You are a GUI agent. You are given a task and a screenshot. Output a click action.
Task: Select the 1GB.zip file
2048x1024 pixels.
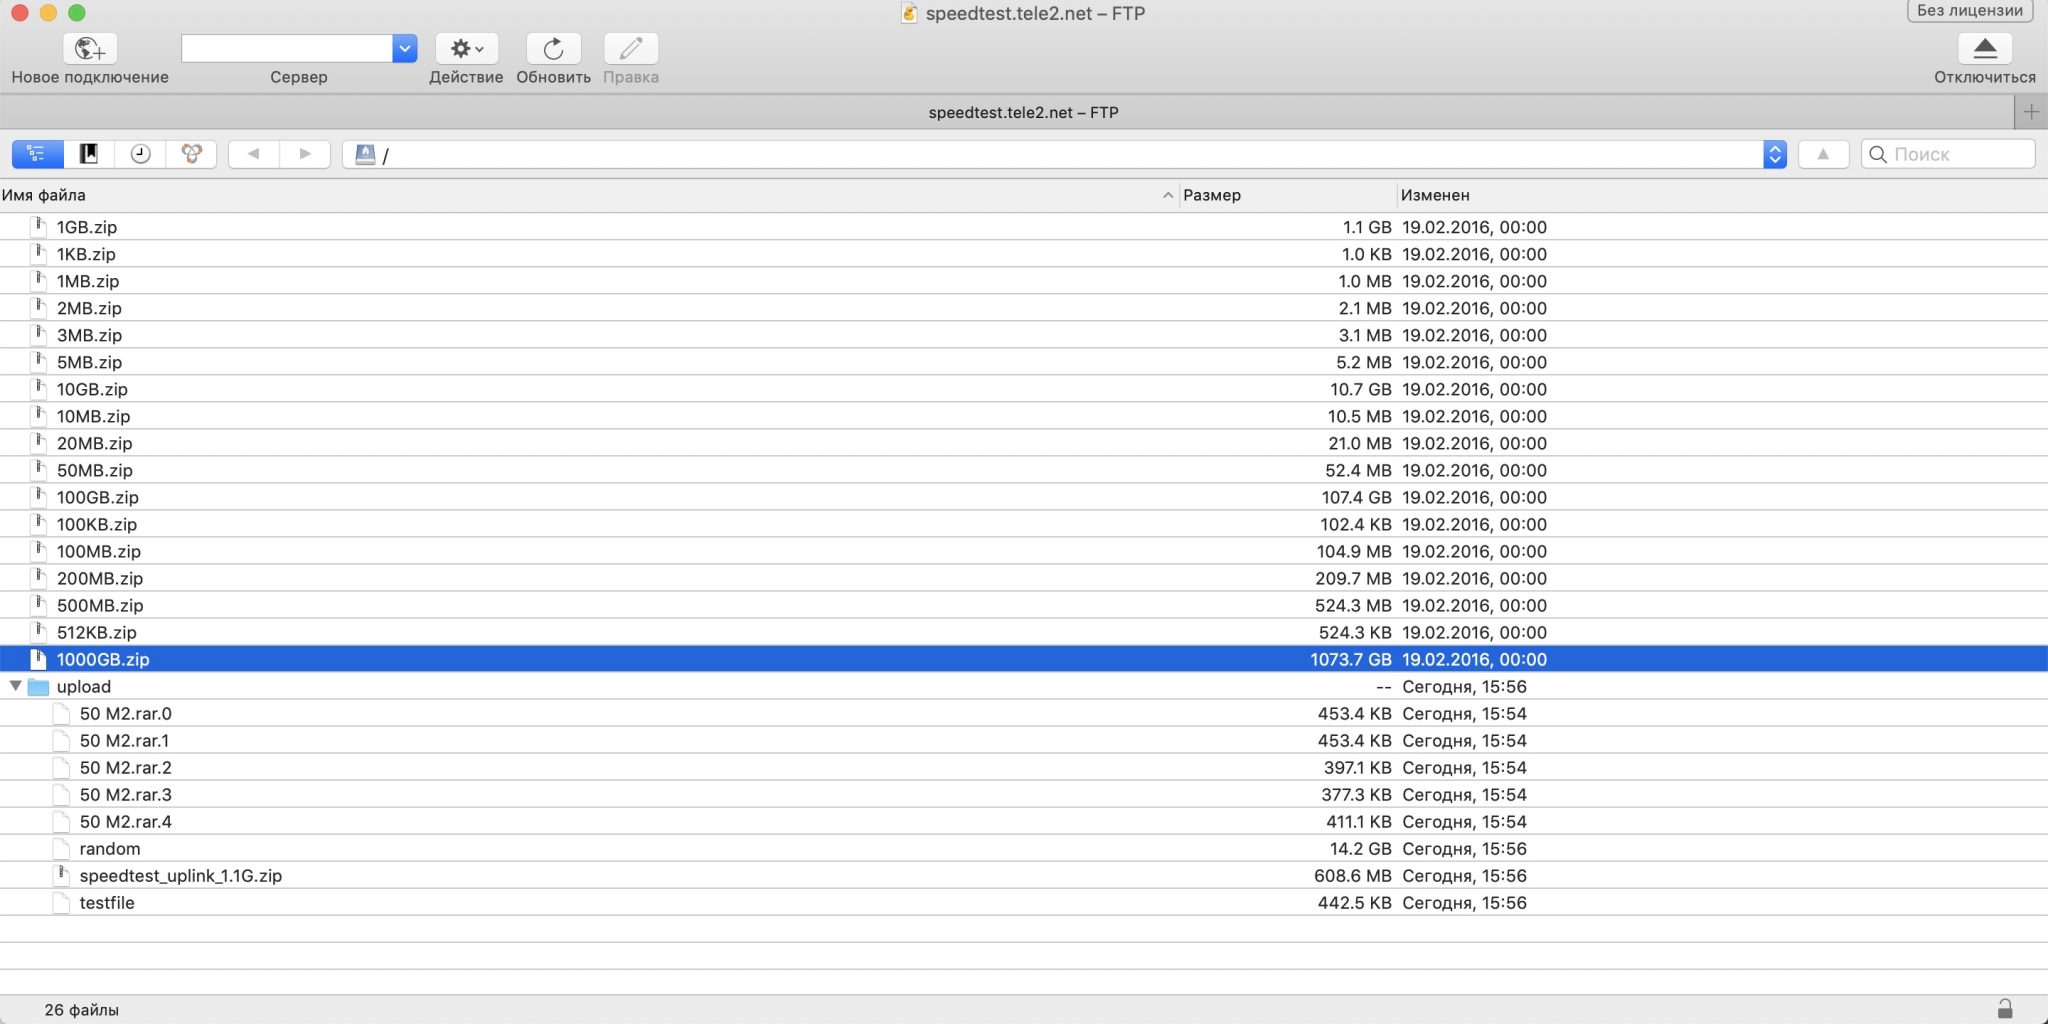(x=1024, y=227)
